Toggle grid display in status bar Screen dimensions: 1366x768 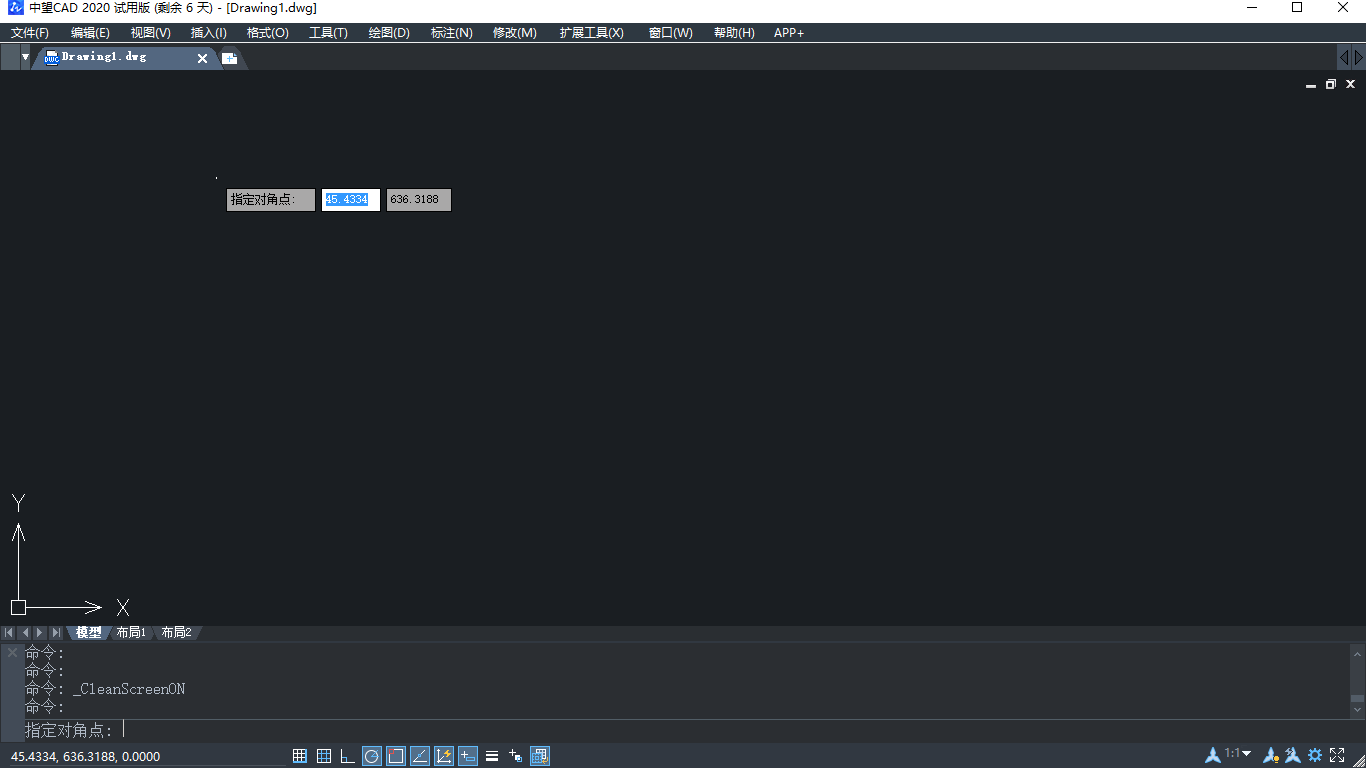click(x=324, y=756)
